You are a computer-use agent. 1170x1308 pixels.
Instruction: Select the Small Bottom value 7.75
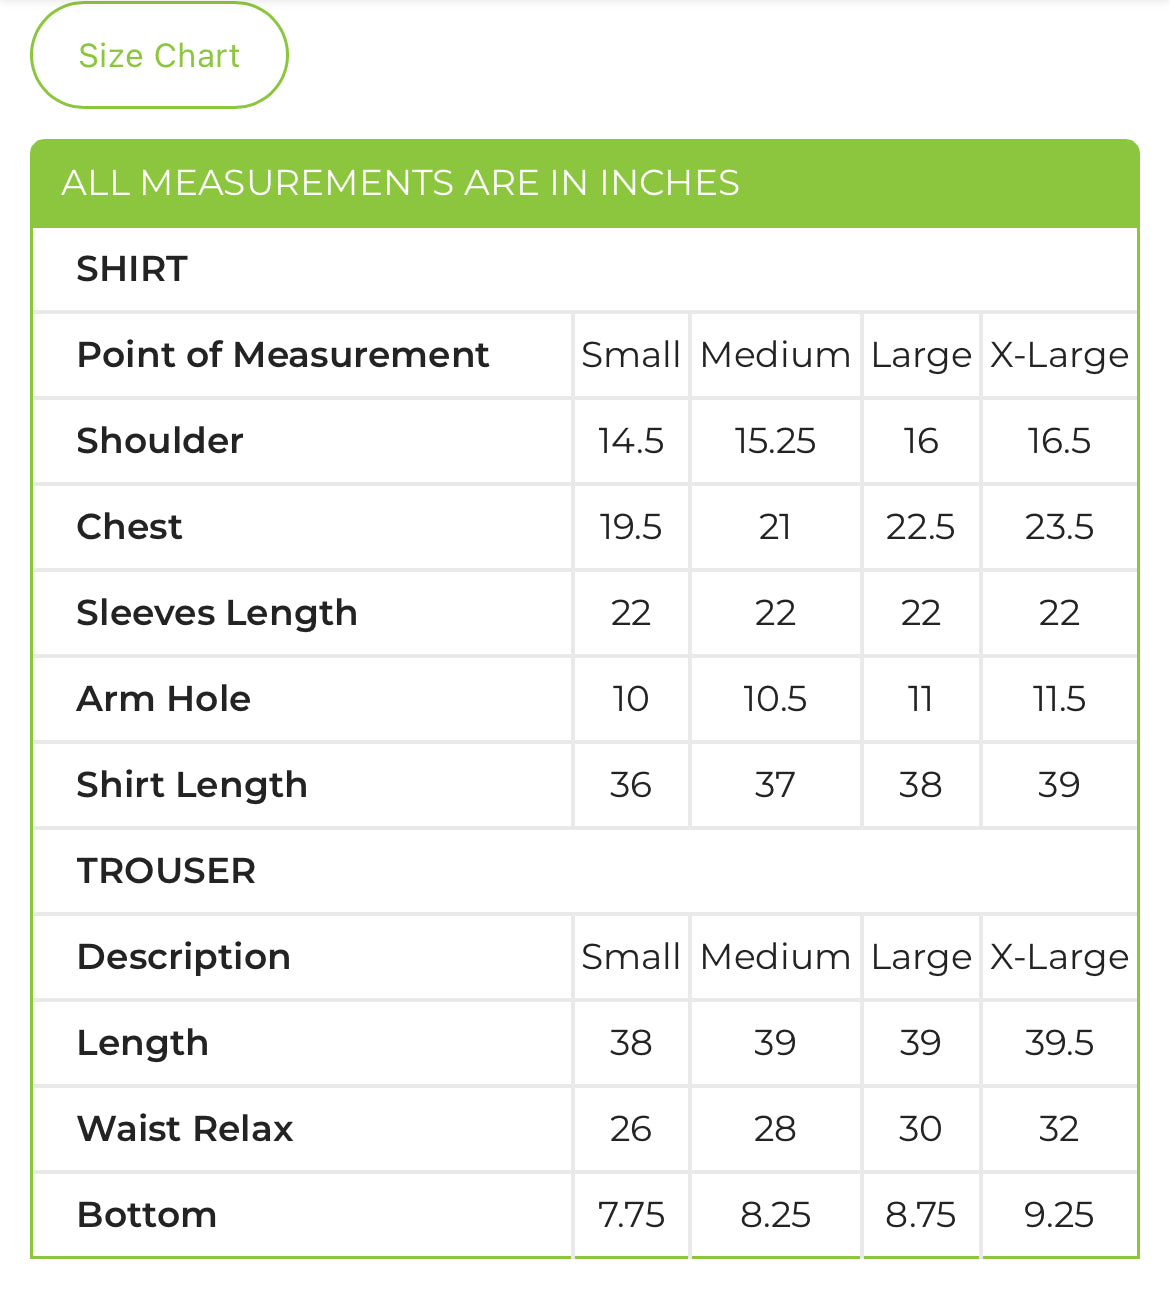point(631,1215)
